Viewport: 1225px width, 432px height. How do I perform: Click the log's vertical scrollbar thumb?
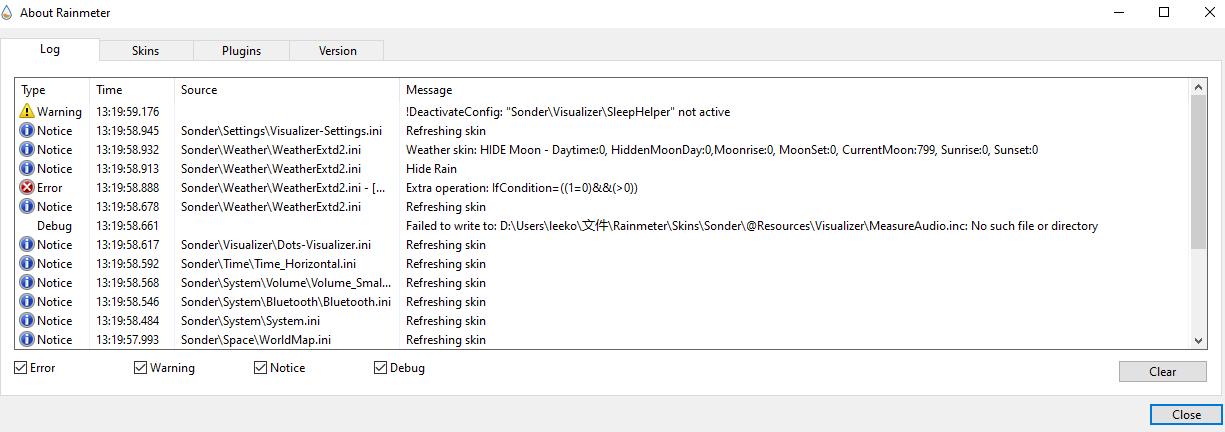[1199, 172]
